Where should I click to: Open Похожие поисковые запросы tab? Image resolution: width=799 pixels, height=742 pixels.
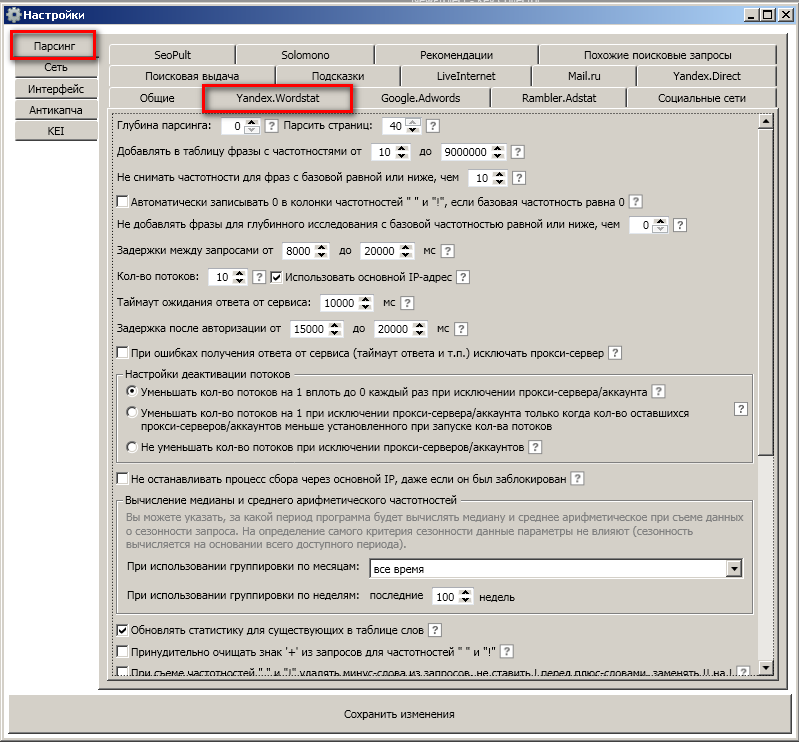coord(657,55)
